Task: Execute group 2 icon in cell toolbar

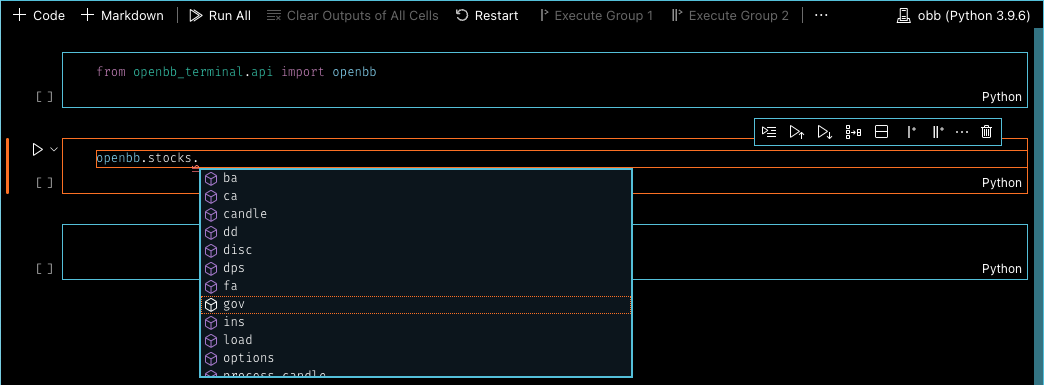Action: 937,132
